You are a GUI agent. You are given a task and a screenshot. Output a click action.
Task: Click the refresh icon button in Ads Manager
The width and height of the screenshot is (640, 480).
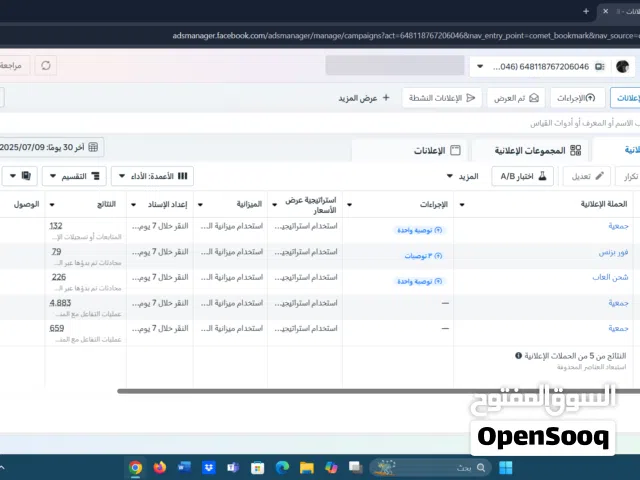click(x=46, y=65)
